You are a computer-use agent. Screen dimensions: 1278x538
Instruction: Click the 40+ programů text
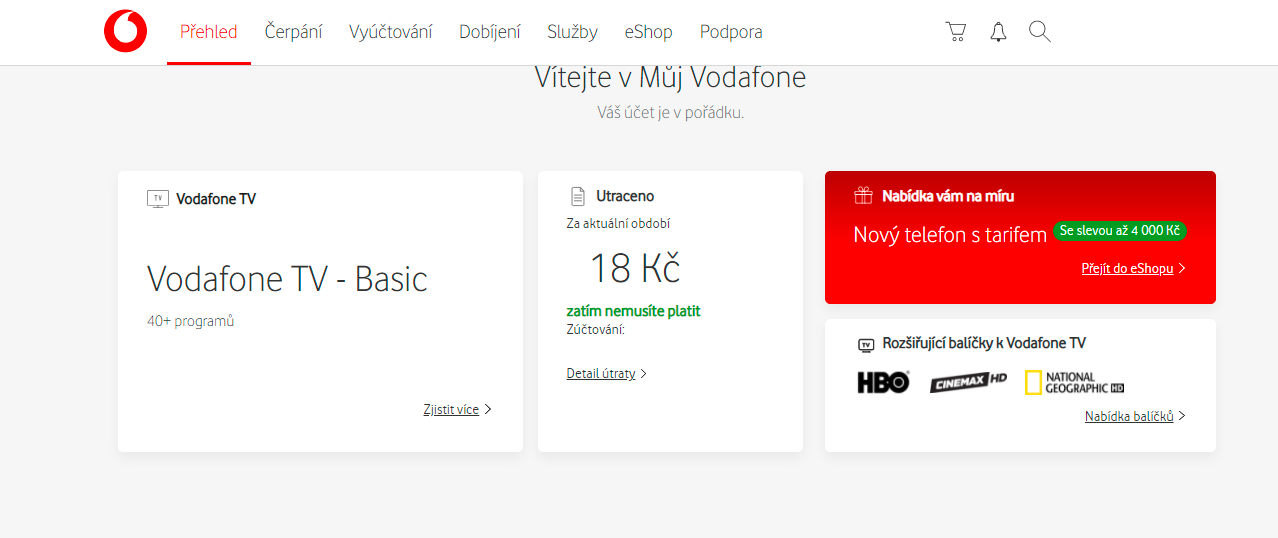(x=190, y=321)
